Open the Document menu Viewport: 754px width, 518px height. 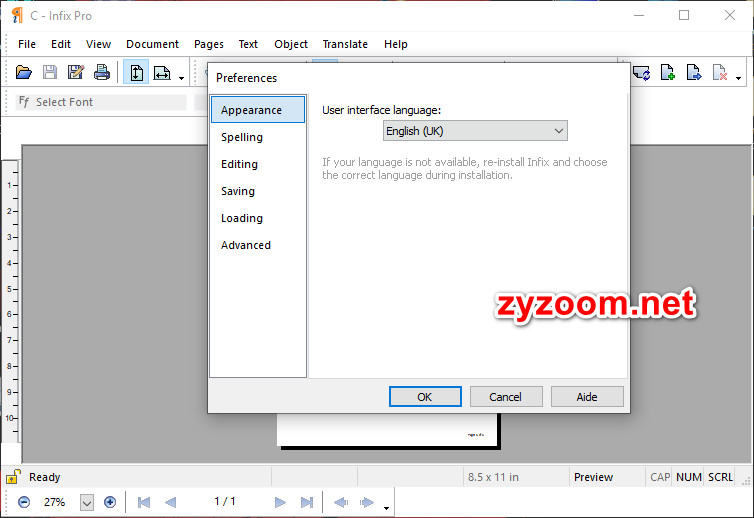coord(152,44)
